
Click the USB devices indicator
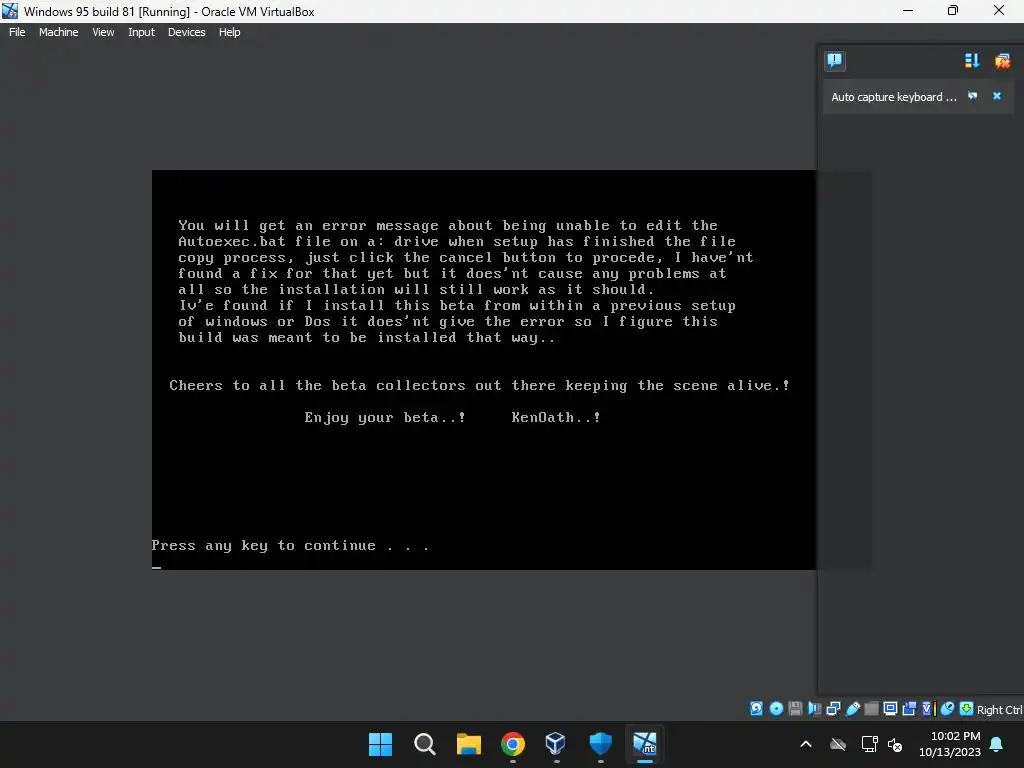(853, 709)
